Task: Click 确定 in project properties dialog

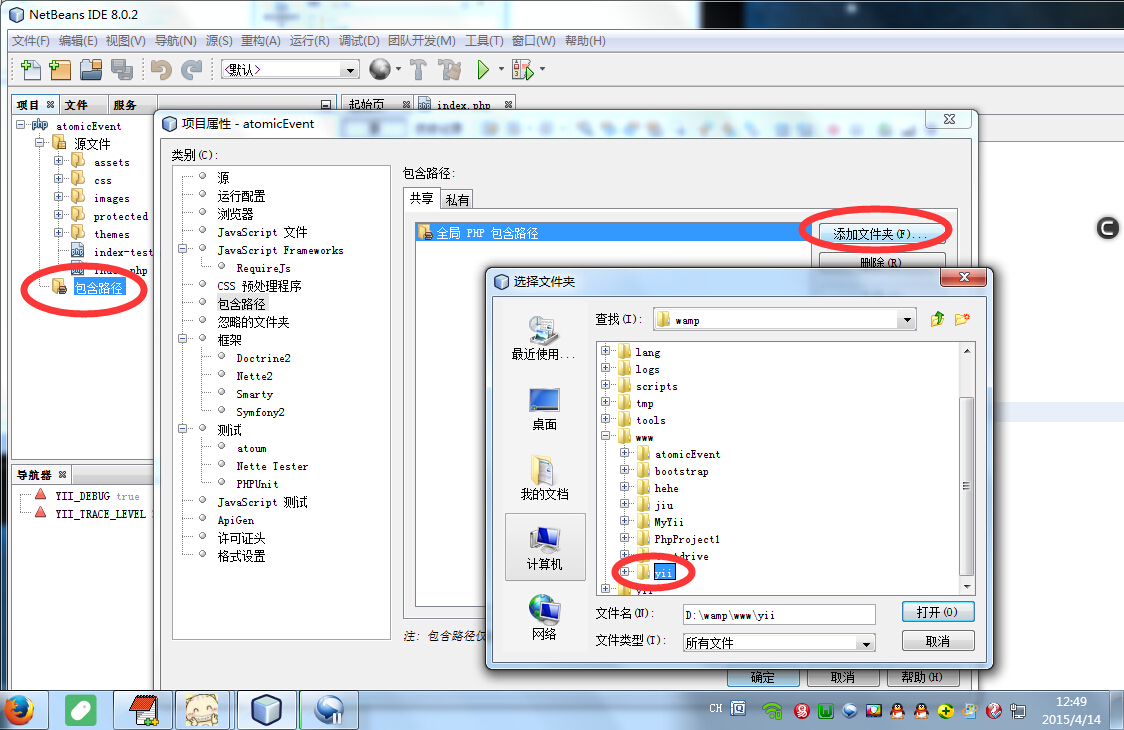Action: point(763,677)
